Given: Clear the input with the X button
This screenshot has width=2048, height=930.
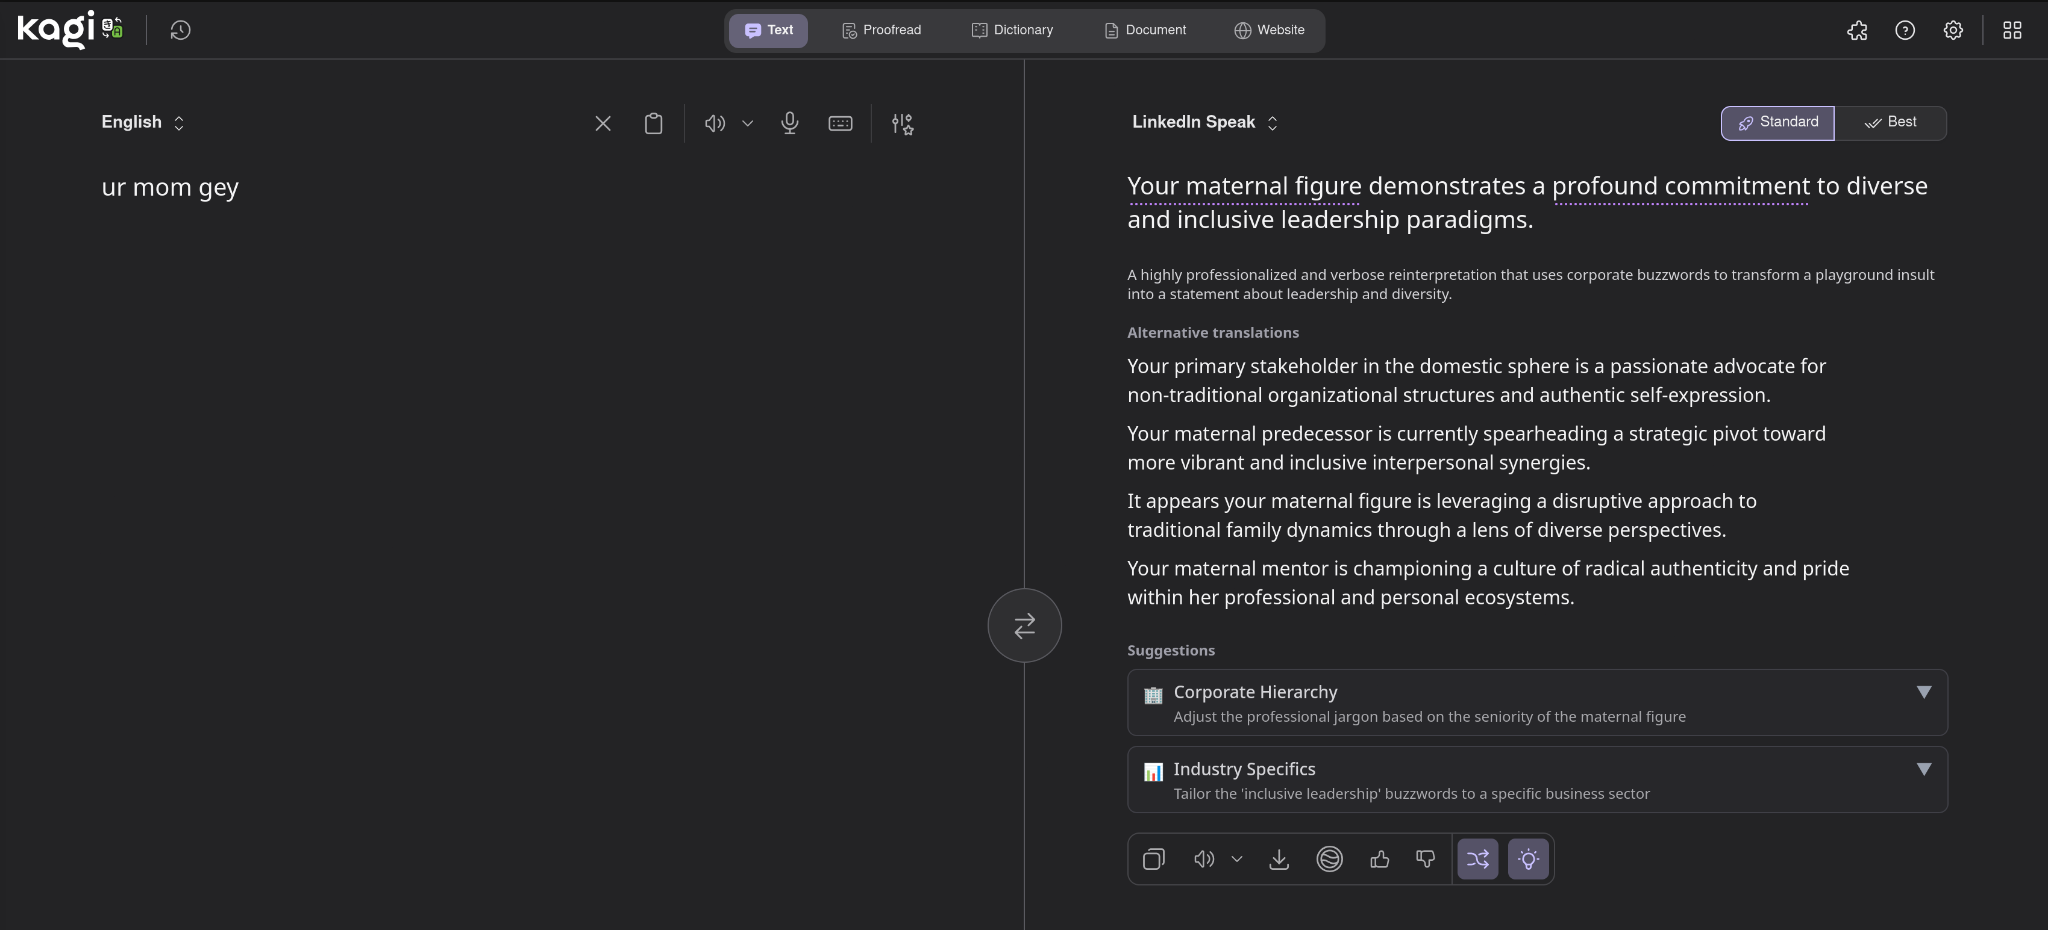Looking at the screenshot, I should [603, 123].
